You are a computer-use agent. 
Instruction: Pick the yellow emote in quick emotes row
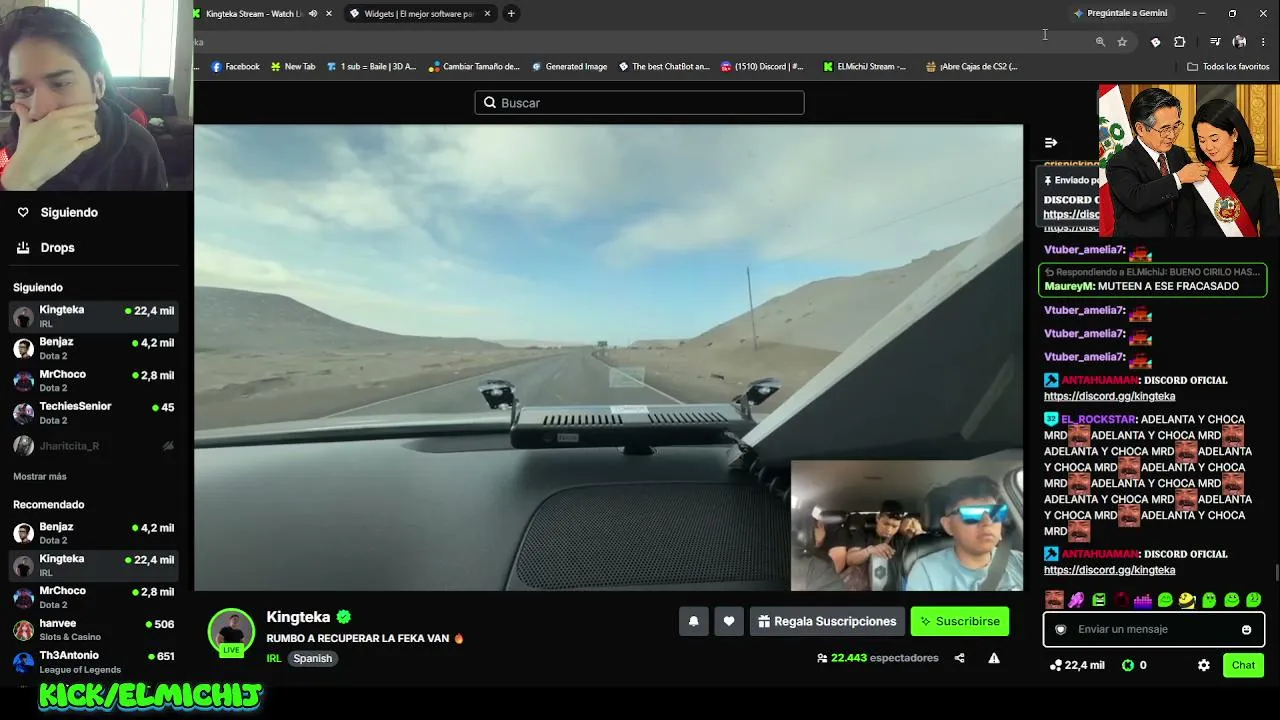tap(1187, 600)
